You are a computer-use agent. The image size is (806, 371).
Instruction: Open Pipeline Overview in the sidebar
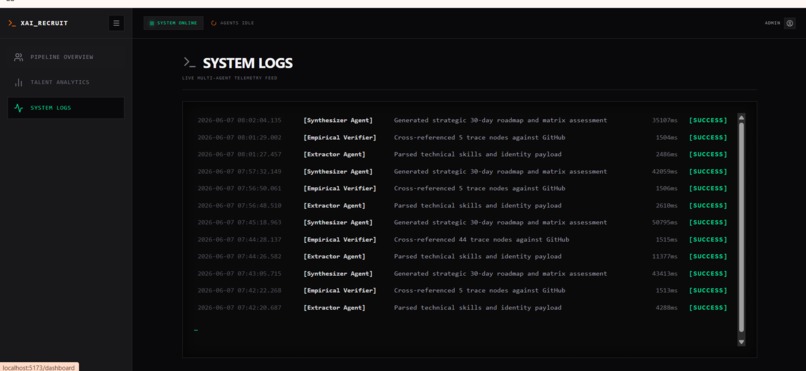[x=66, y=57]
